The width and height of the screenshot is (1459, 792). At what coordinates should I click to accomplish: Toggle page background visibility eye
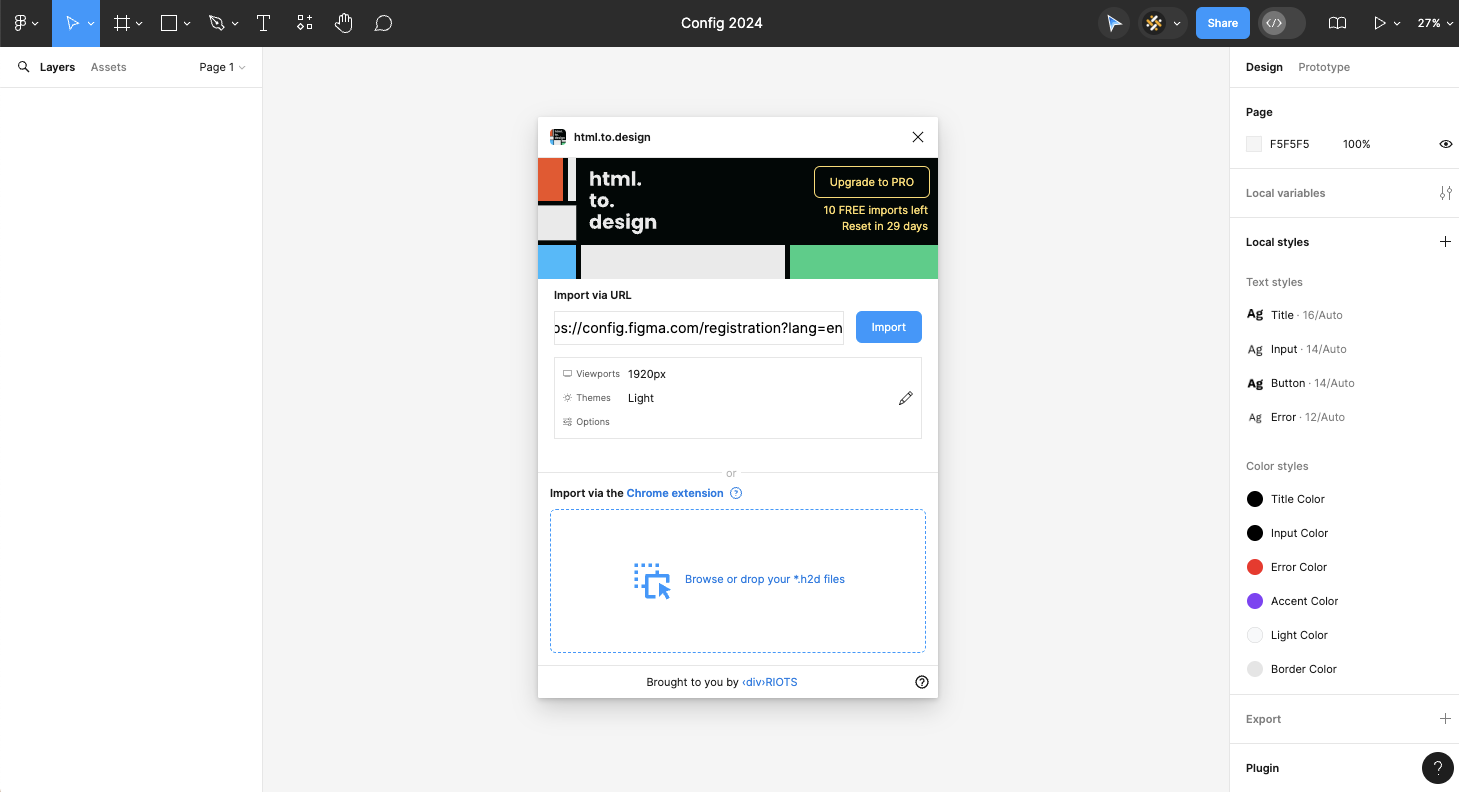(1445, 144)
